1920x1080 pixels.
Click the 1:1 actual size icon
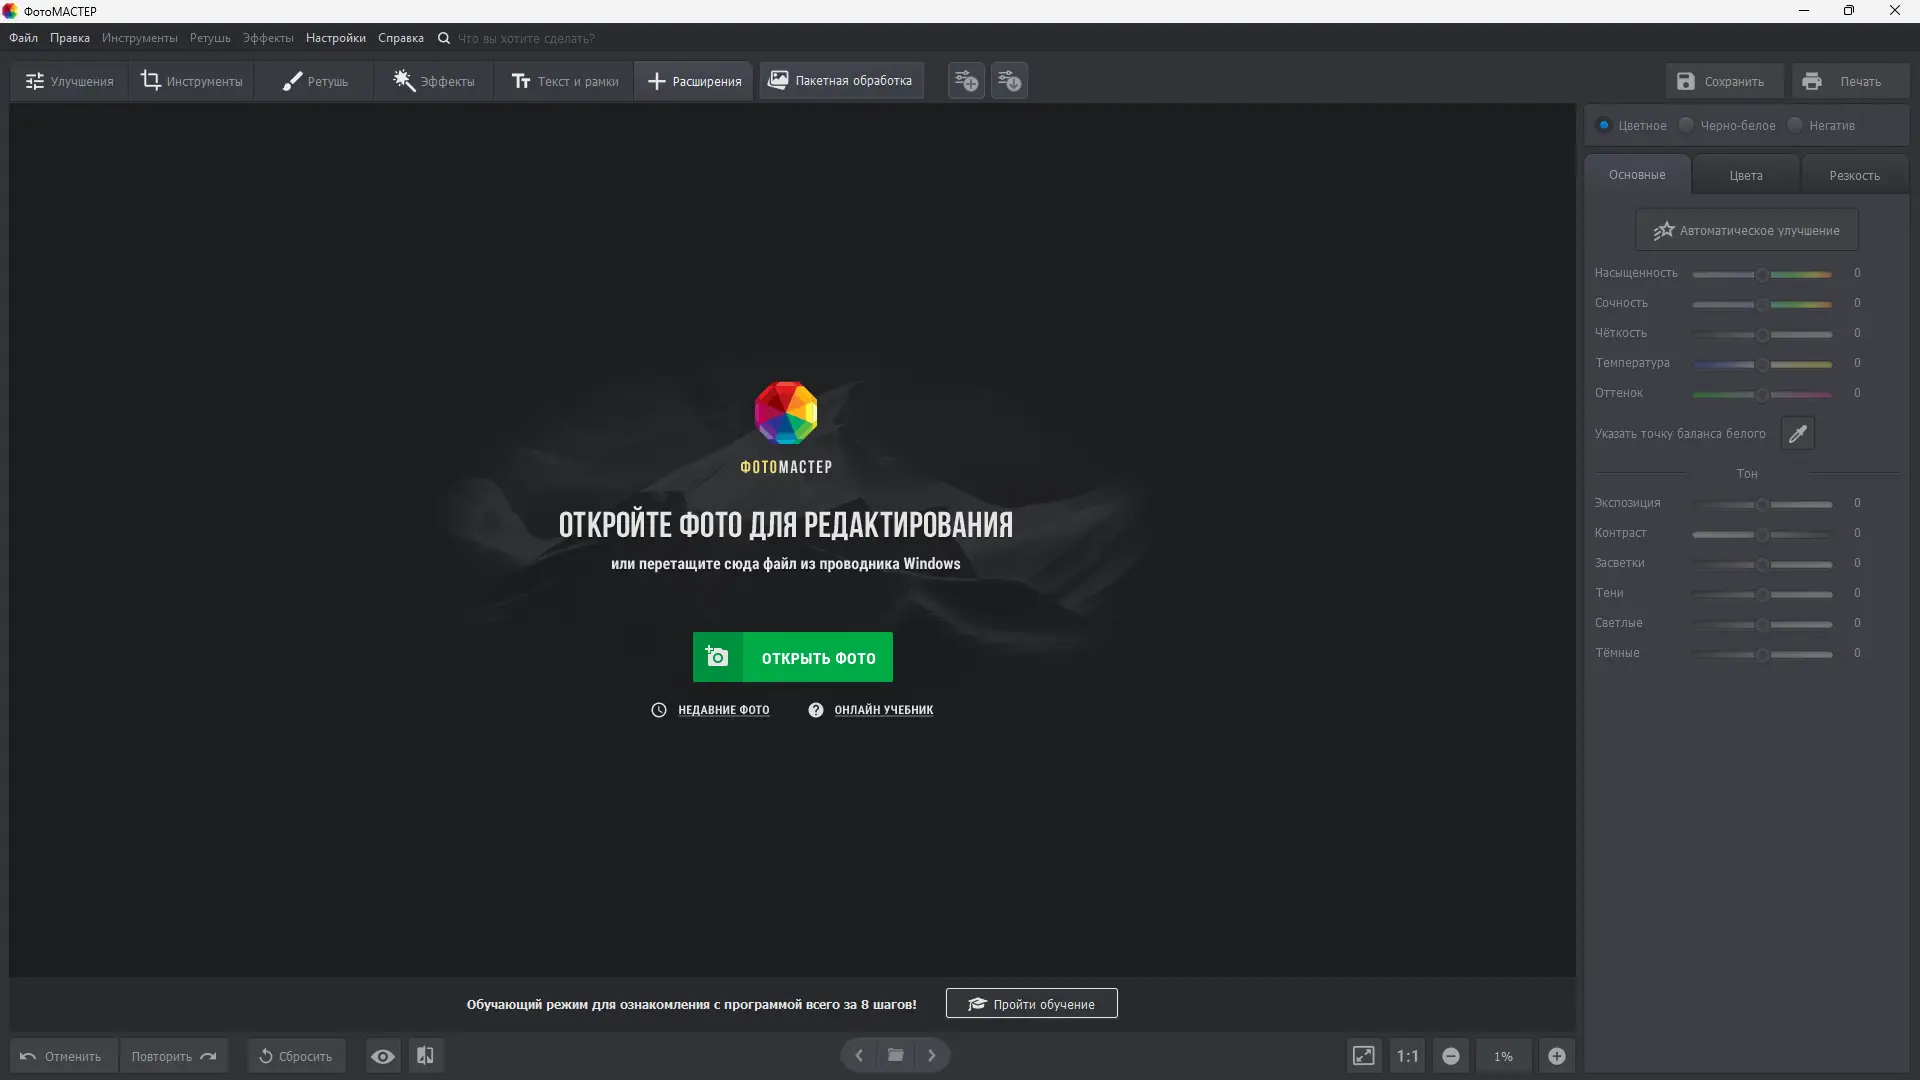(x=1407, y=1056)
